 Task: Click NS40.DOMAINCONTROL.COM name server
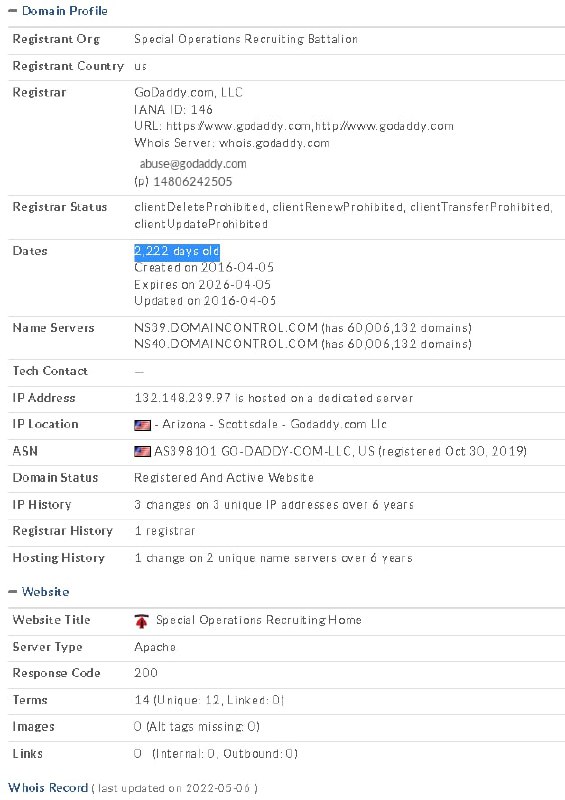coord(226,344)
